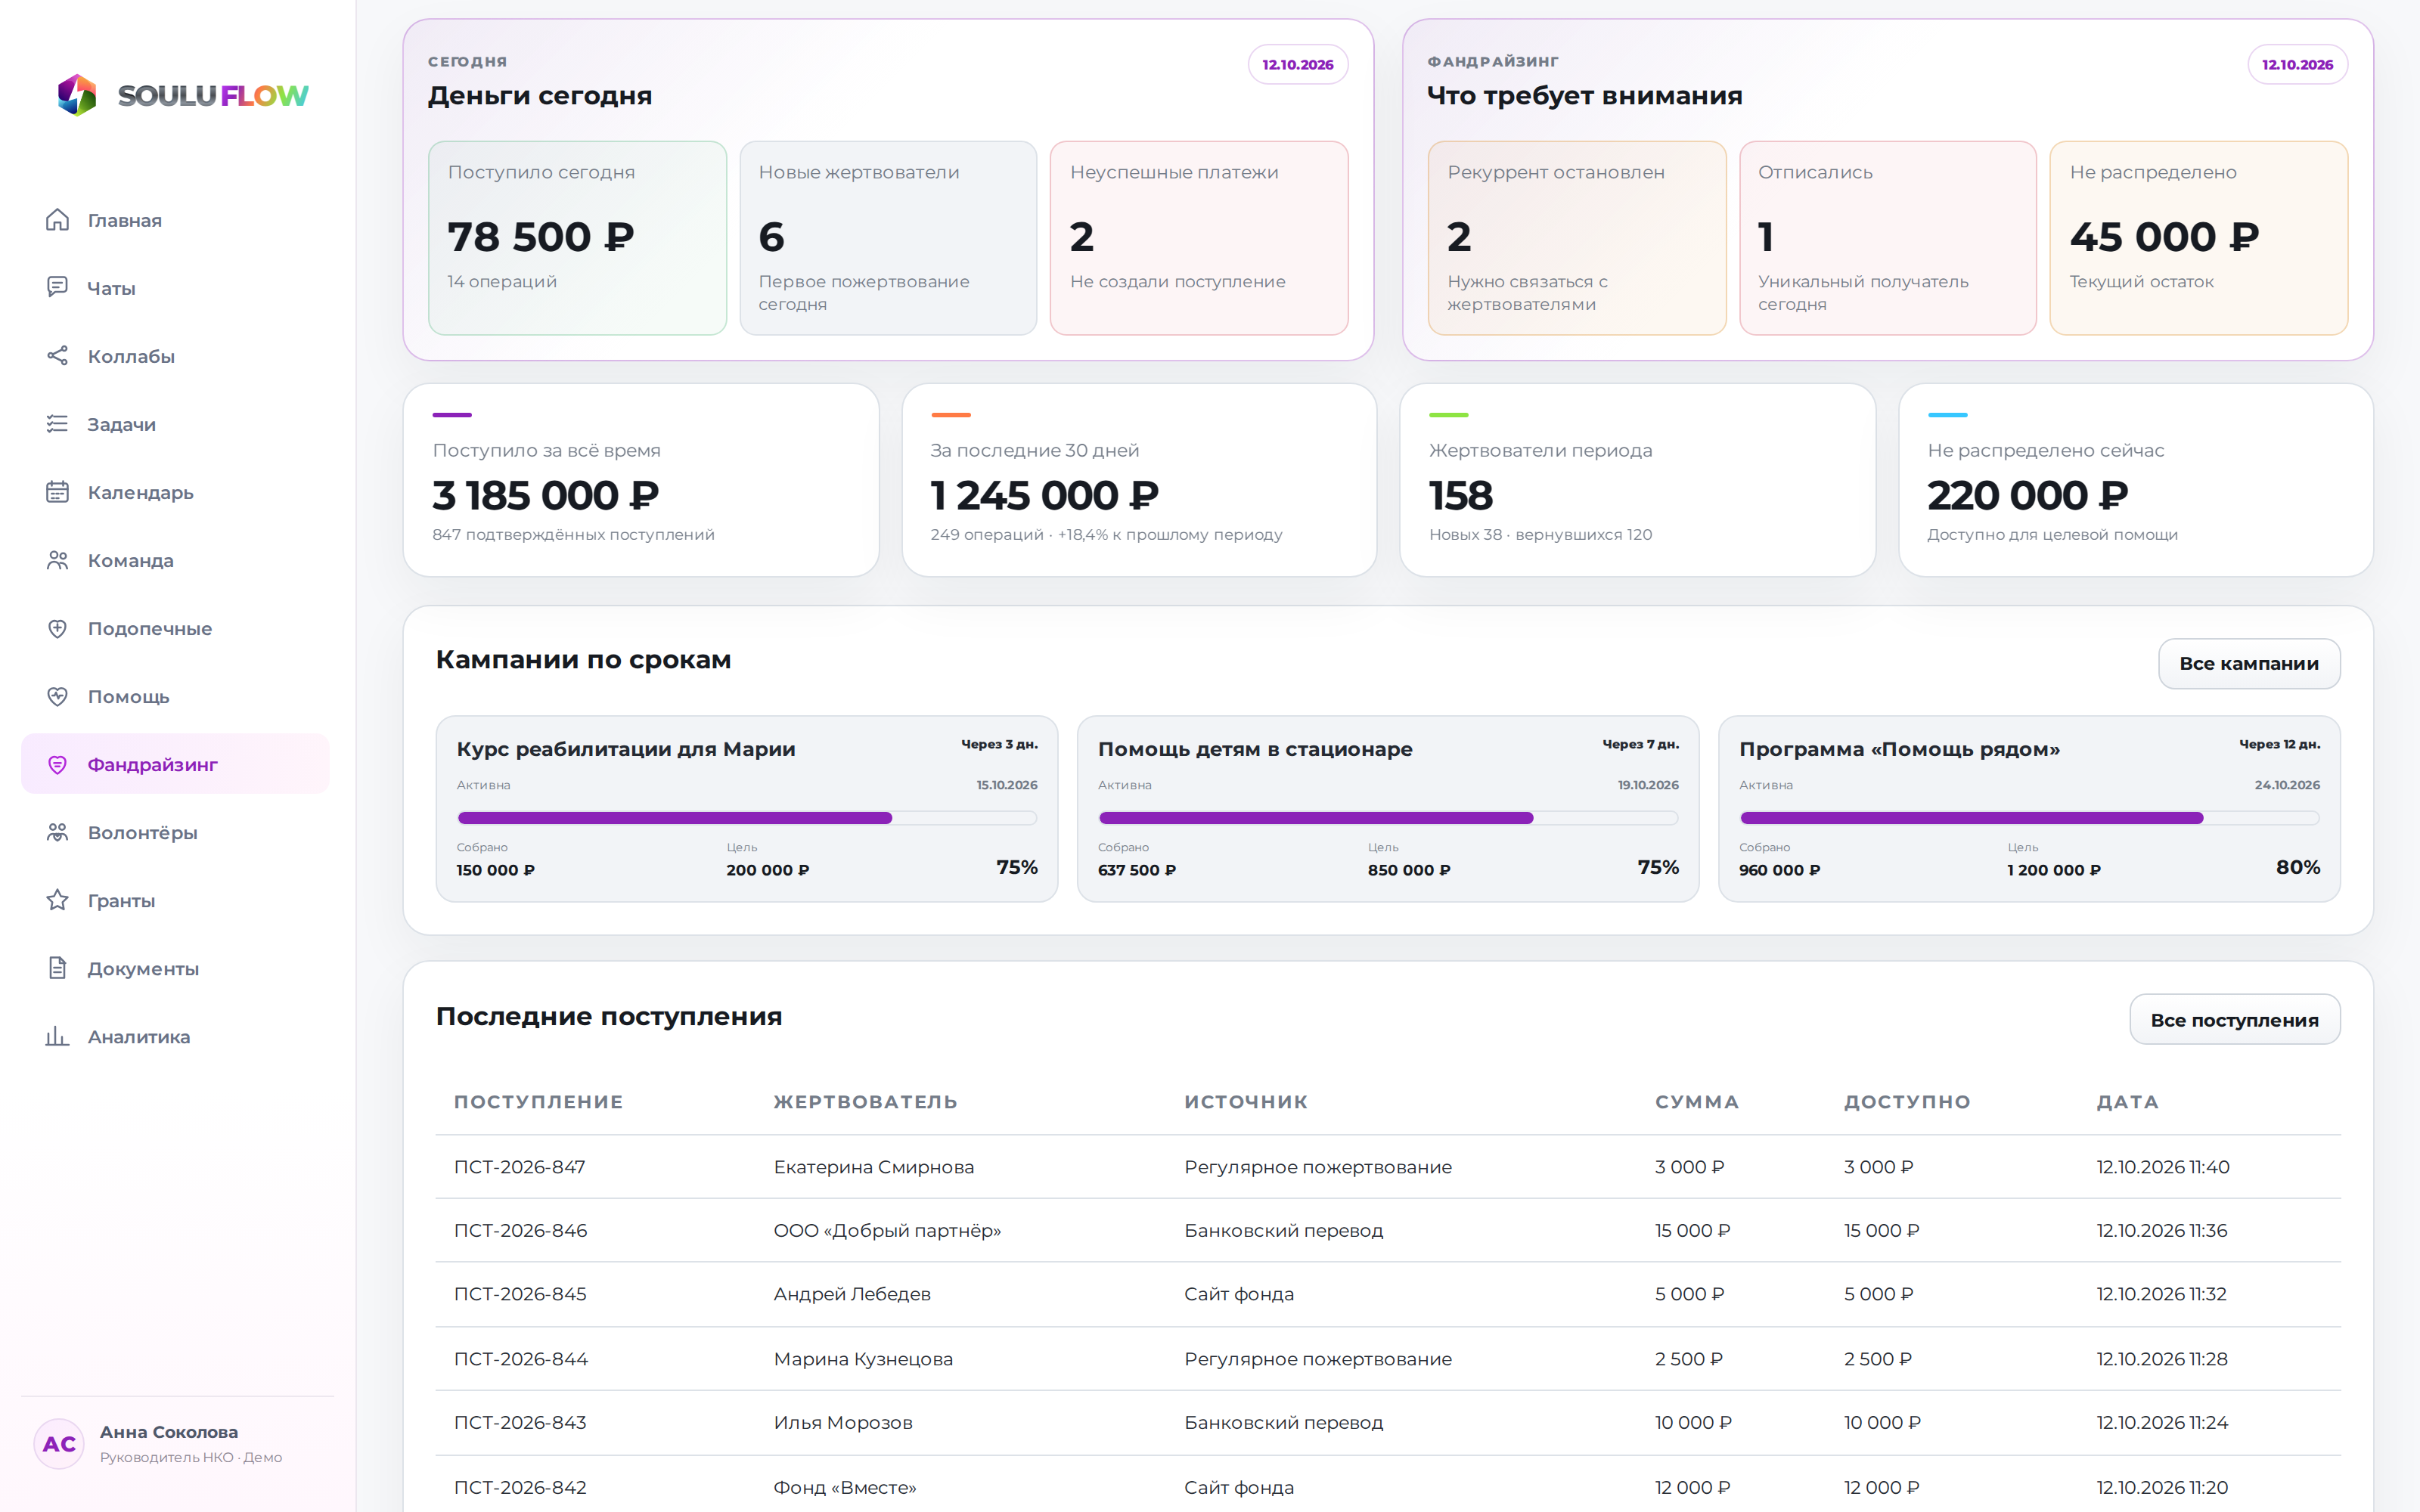Open the Чаты chat bubble icon
The height and width of the screenshot is (1512, 2420).
57,288
